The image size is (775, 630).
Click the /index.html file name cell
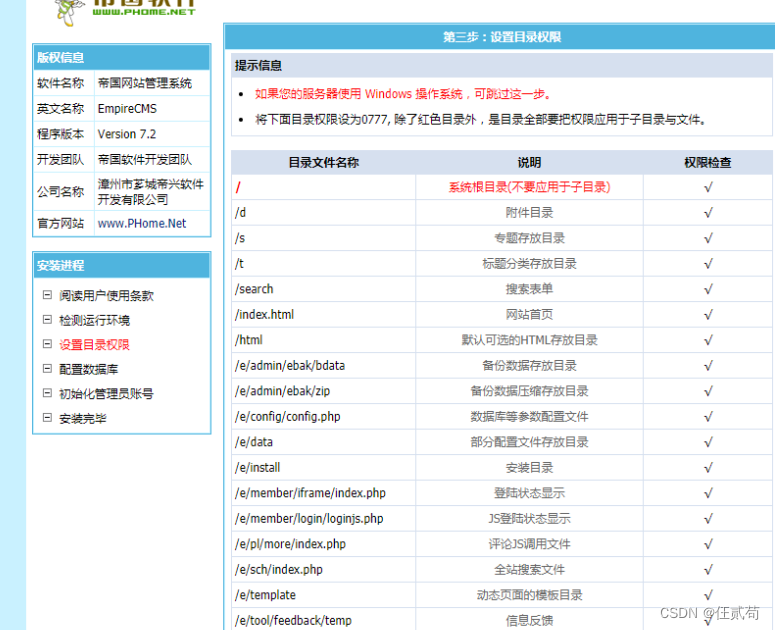pos(324,315)
